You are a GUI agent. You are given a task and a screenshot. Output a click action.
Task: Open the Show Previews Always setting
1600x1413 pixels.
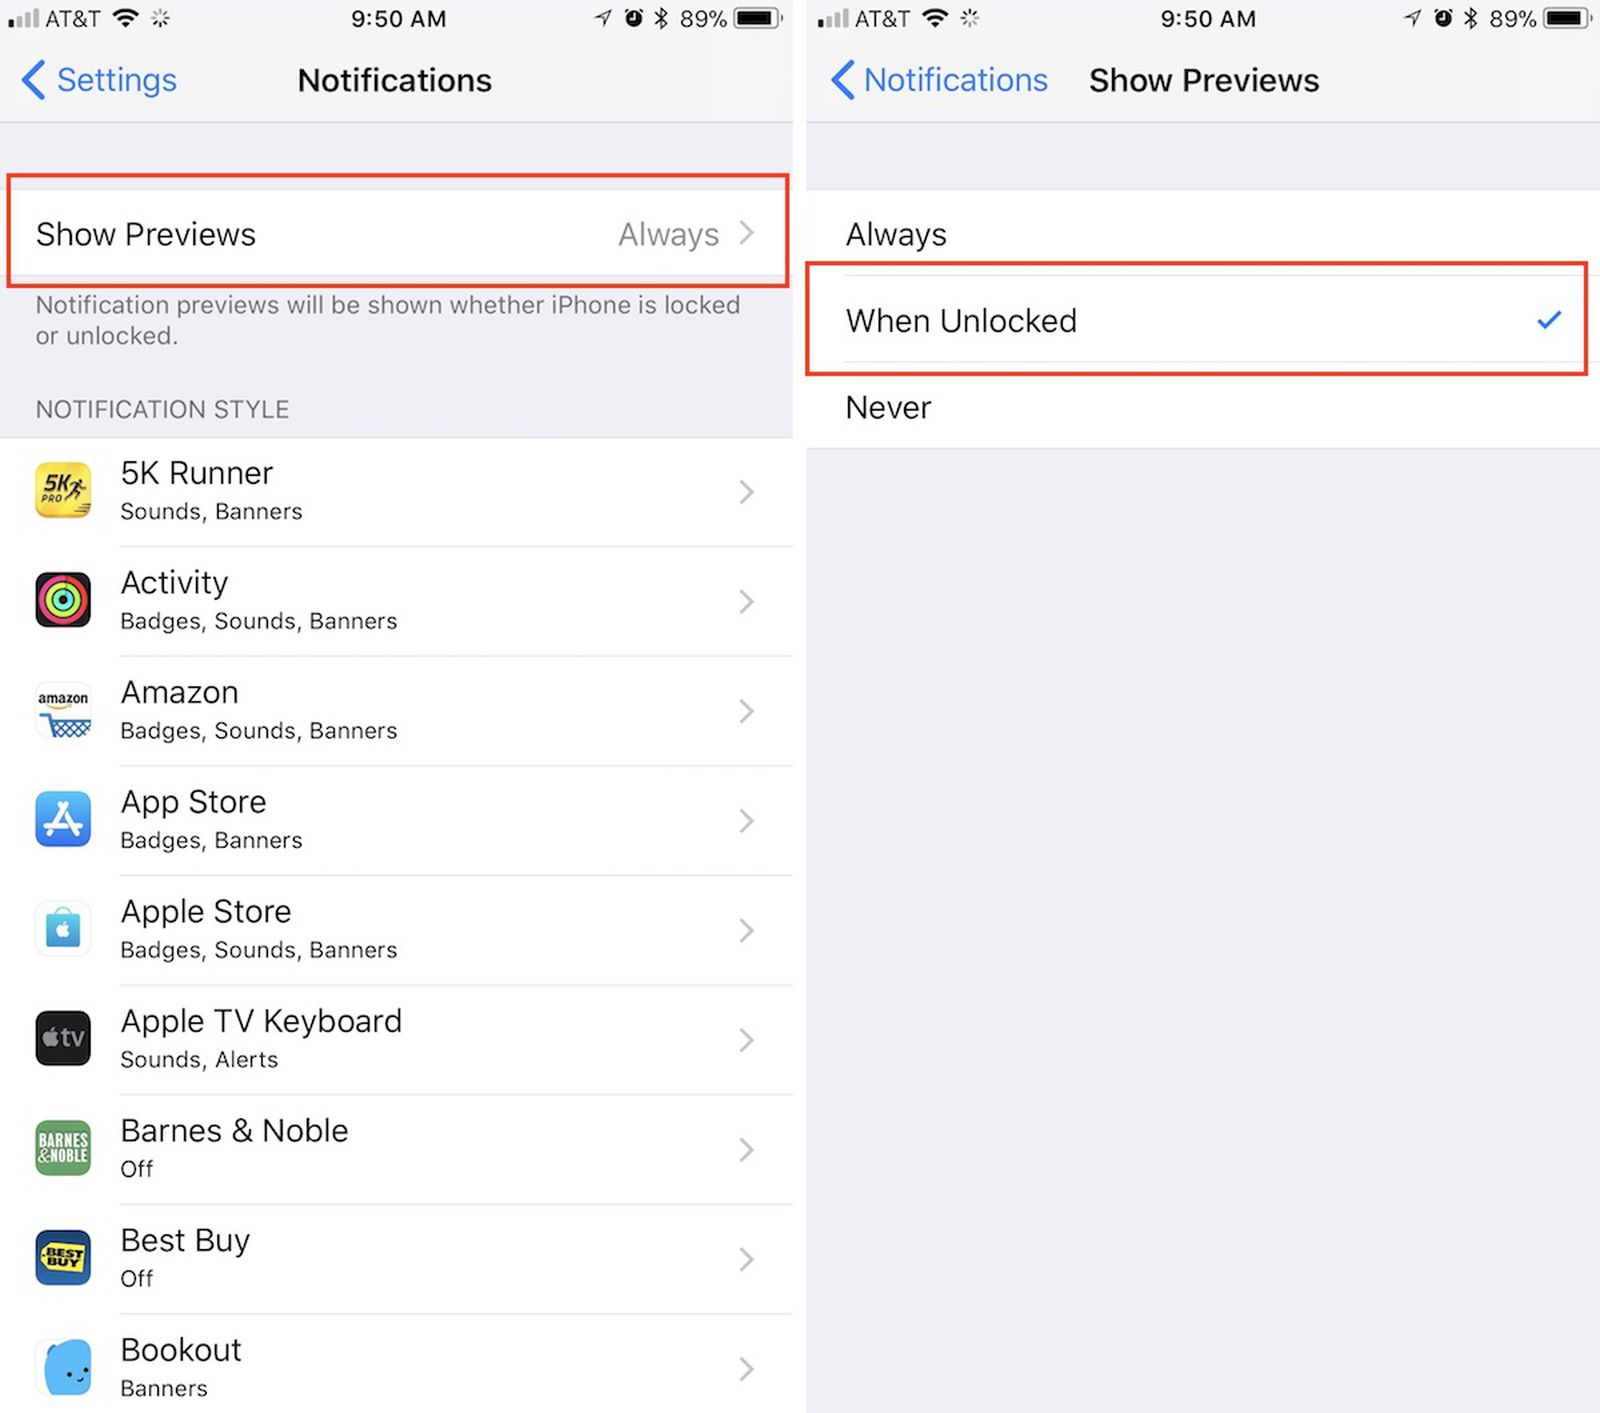[397, 233]
